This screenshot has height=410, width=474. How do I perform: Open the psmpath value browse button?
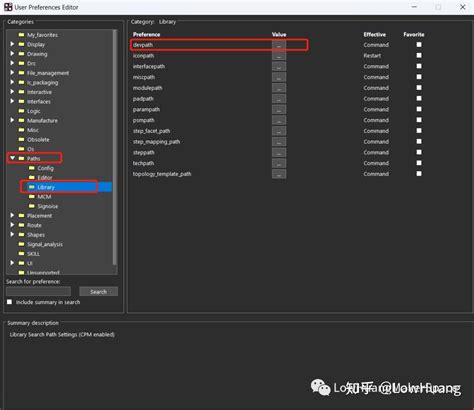[279, 120]
